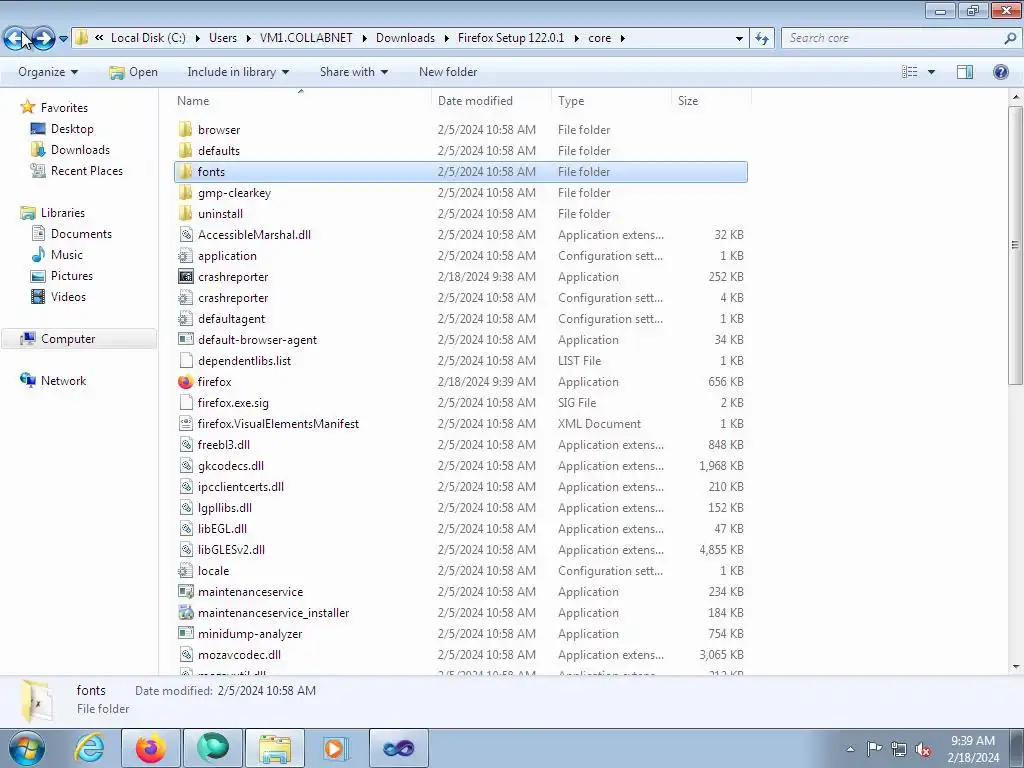
Task: Click Users in the address breadcrumb
Action: pyautogui.click(x=223, y=38)
